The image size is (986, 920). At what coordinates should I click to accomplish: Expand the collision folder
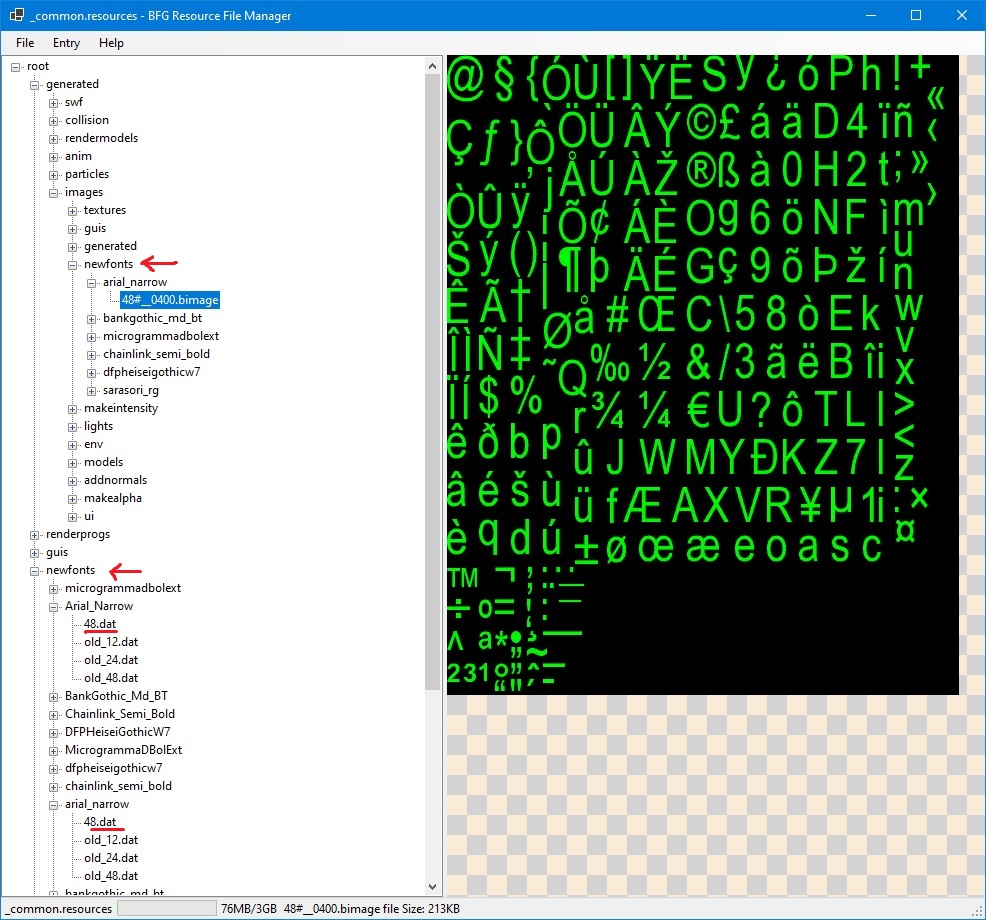[53, 121]
